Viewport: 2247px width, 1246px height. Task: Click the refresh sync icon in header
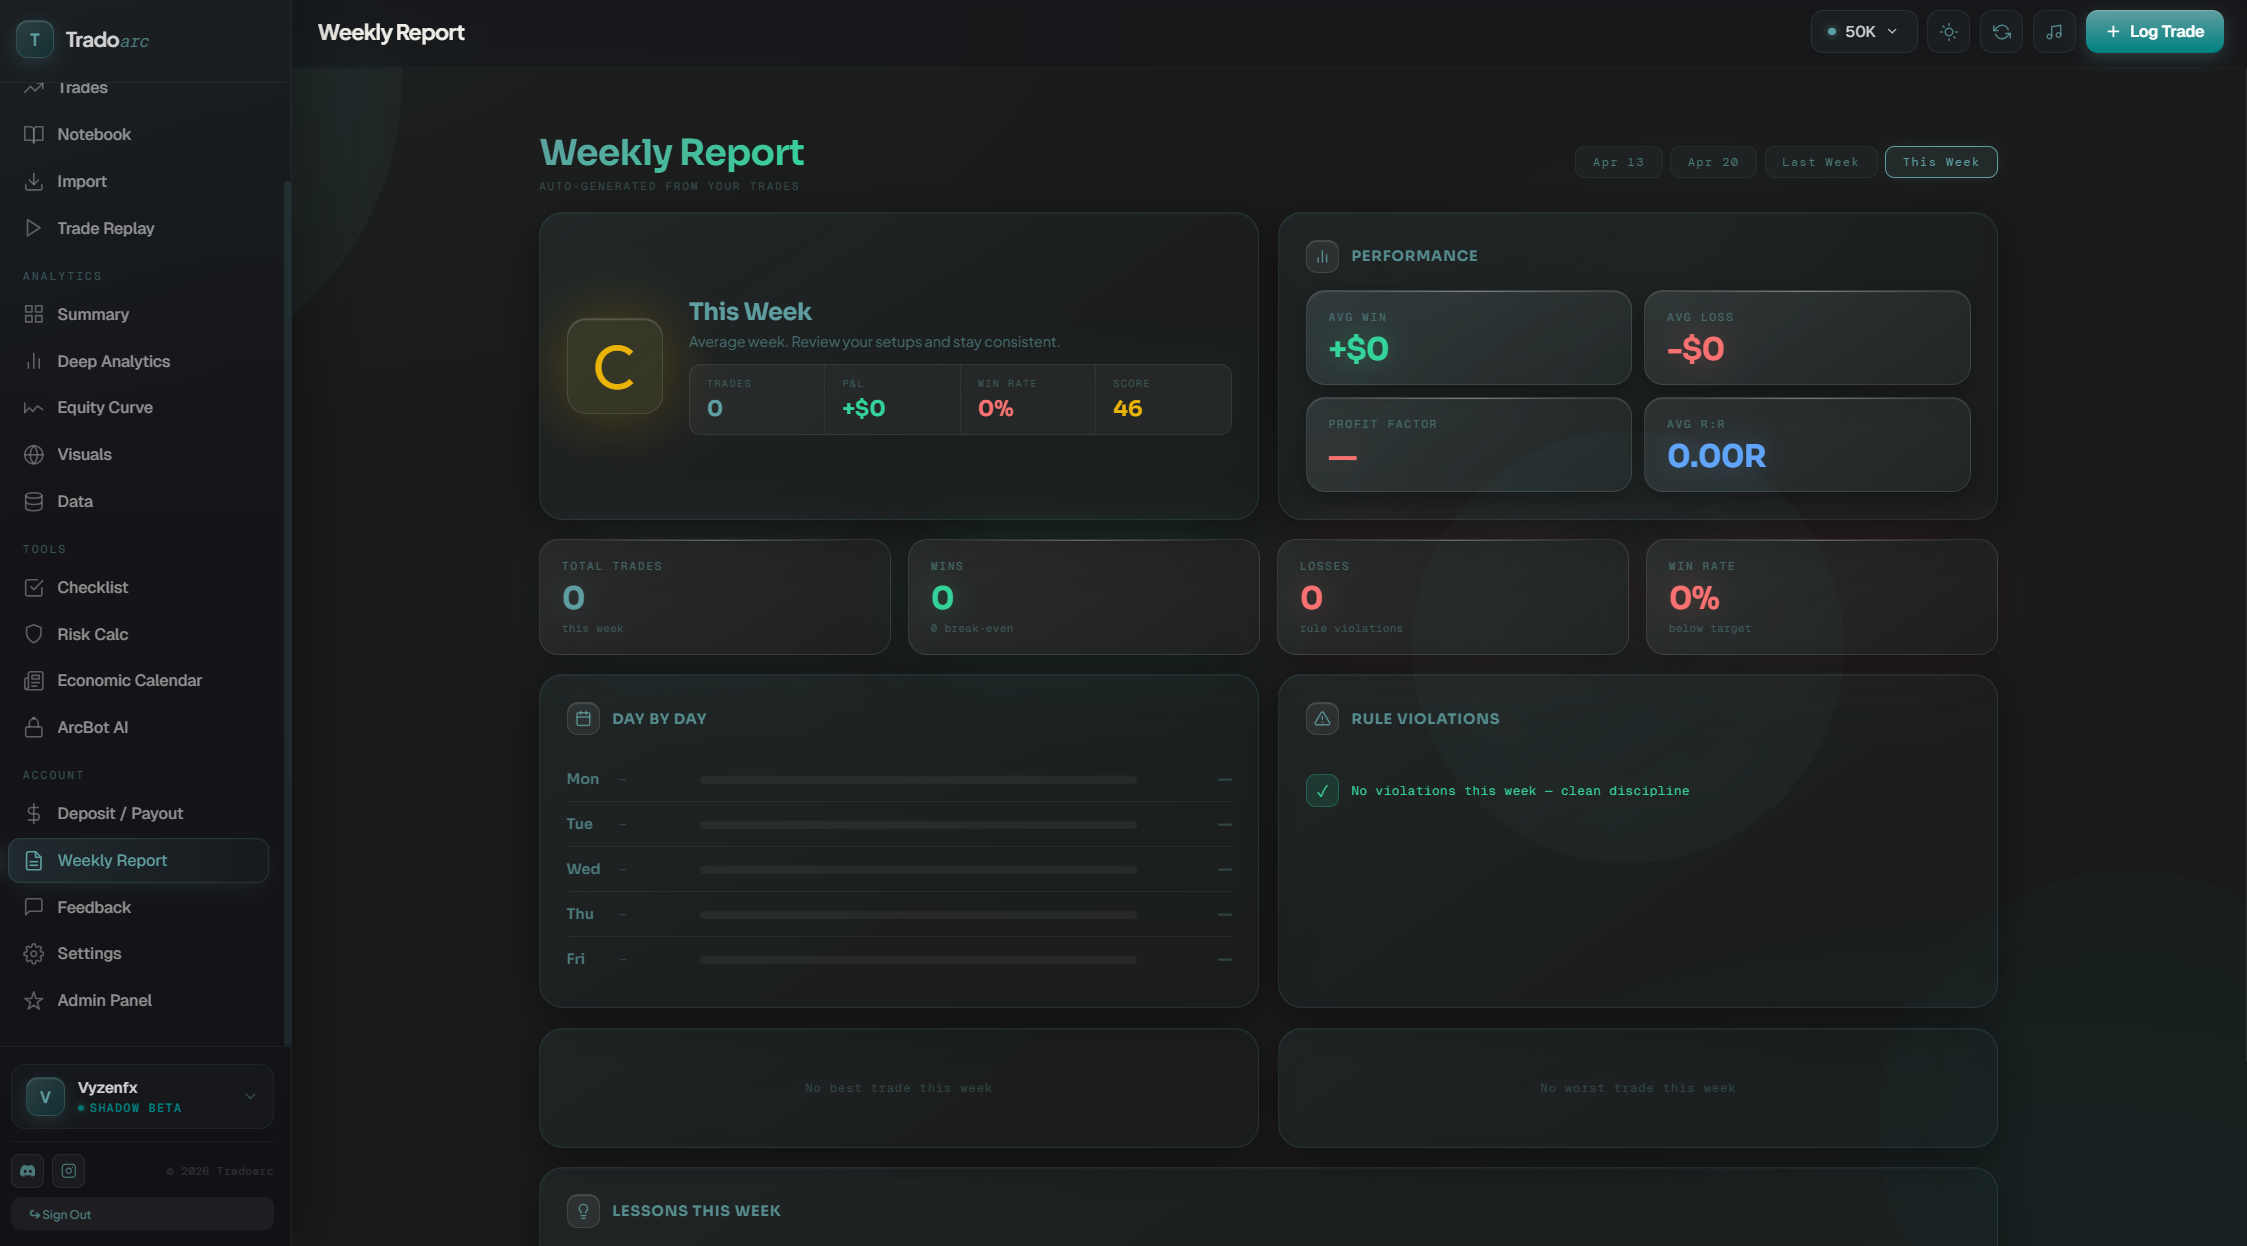[x=2001, y=32]
